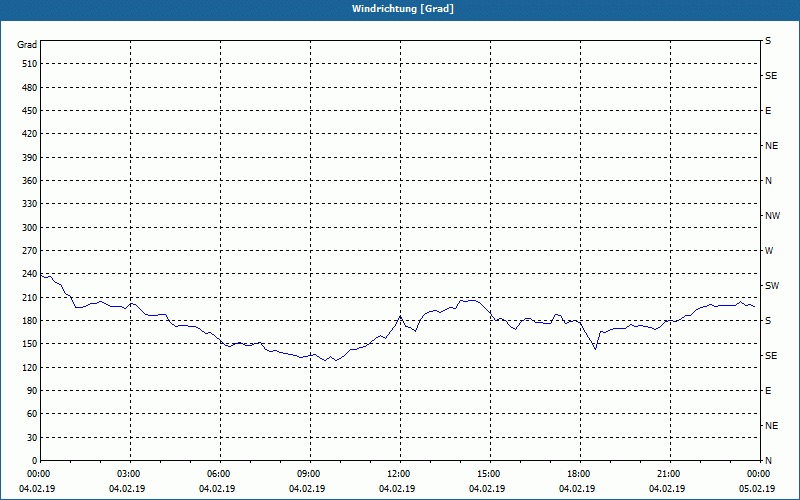Pick the SW compass label
Image resolution: width=800 pixels, height=500 pixels.
[772, 286]
